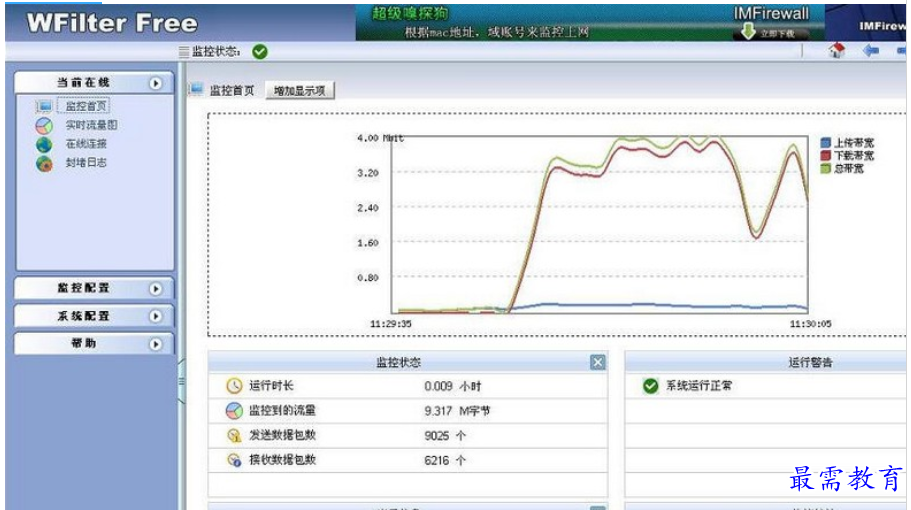Select the 当前在线 menu header
This screenshot has width=911, height=510.
tap(94, 82)
